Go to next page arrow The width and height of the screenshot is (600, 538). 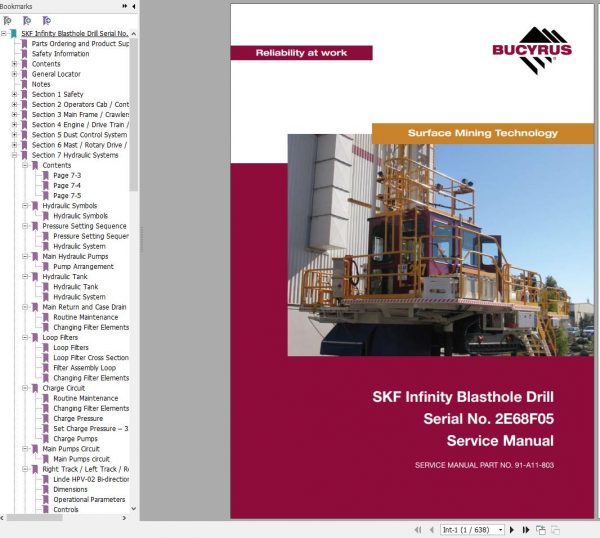click(512, 530)
